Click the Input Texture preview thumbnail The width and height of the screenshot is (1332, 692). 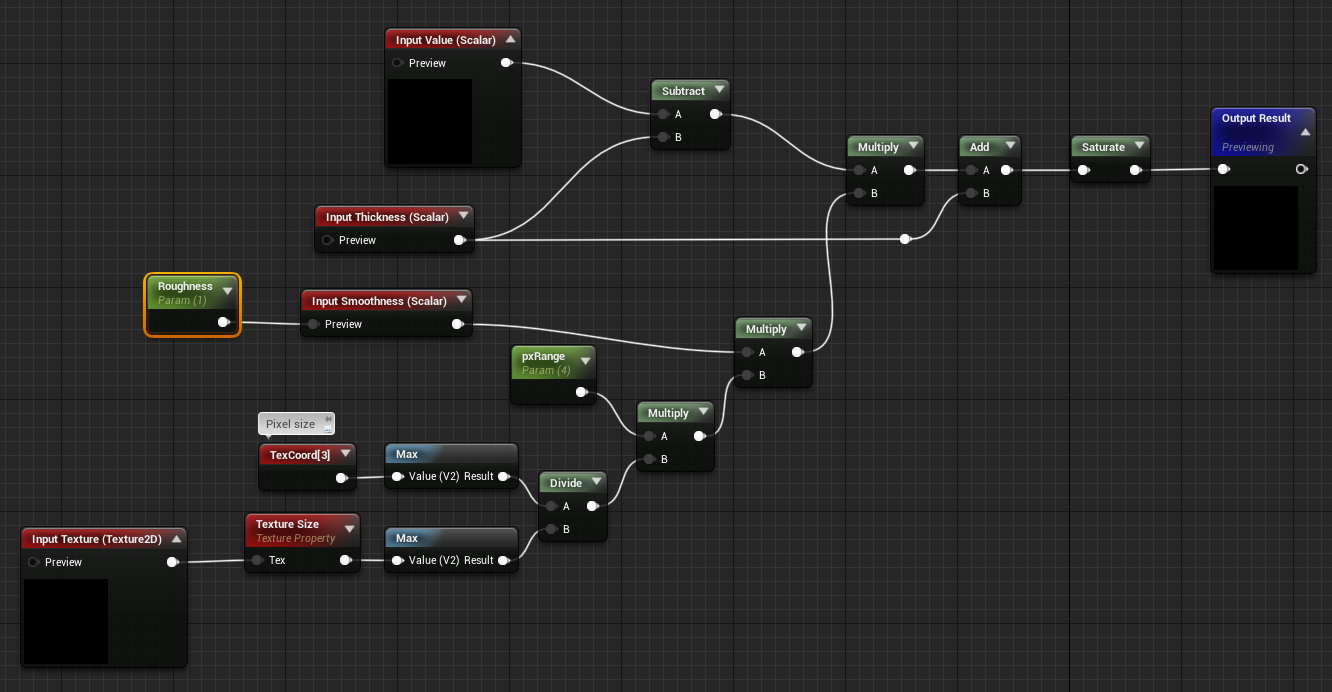point(66,621)
